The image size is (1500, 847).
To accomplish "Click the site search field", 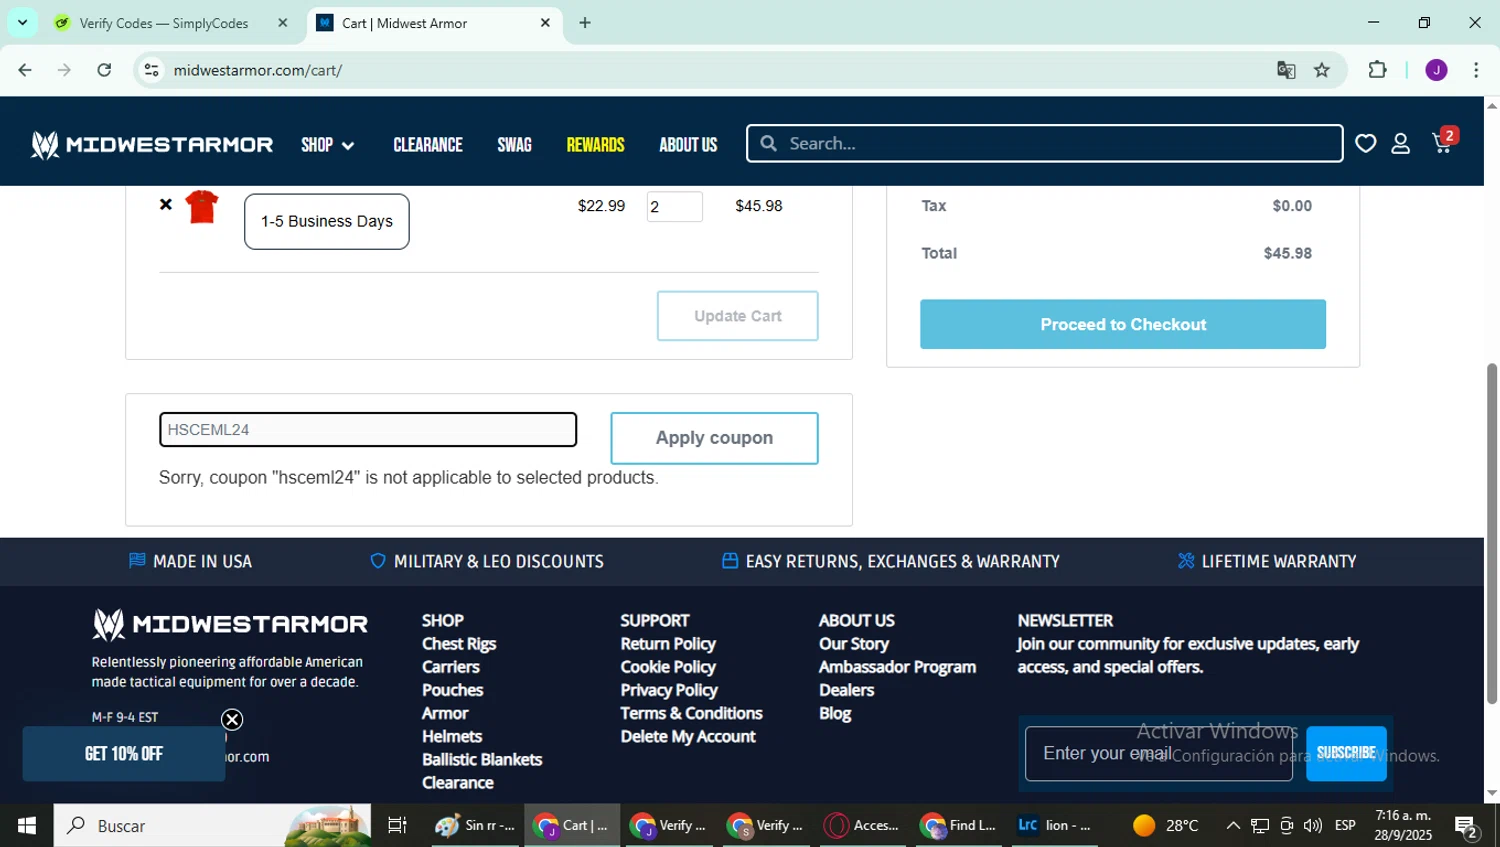I will pyautogui.click(x=1045, y=143).
